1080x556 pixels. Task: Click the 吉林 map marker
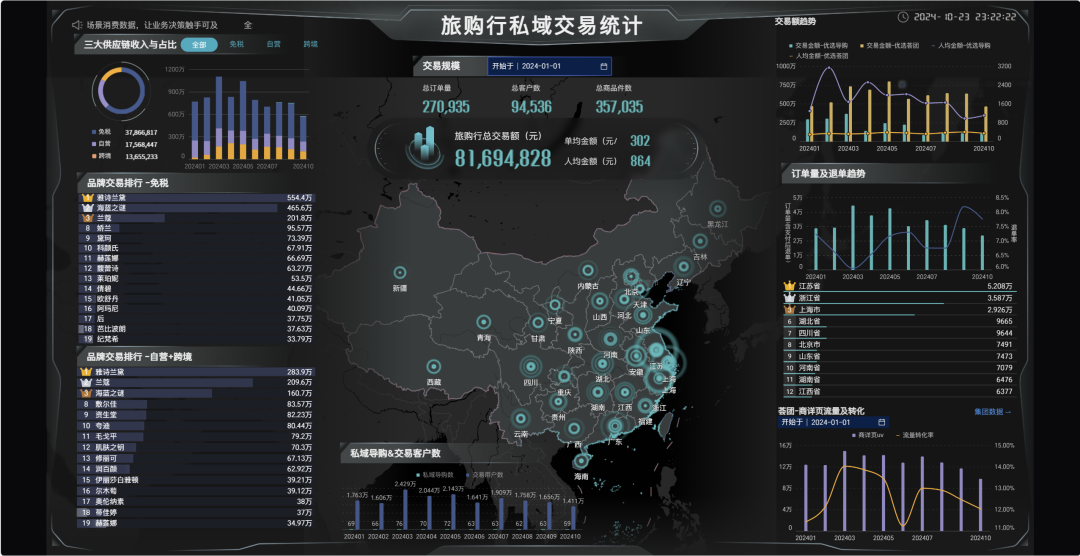(700, 241)
